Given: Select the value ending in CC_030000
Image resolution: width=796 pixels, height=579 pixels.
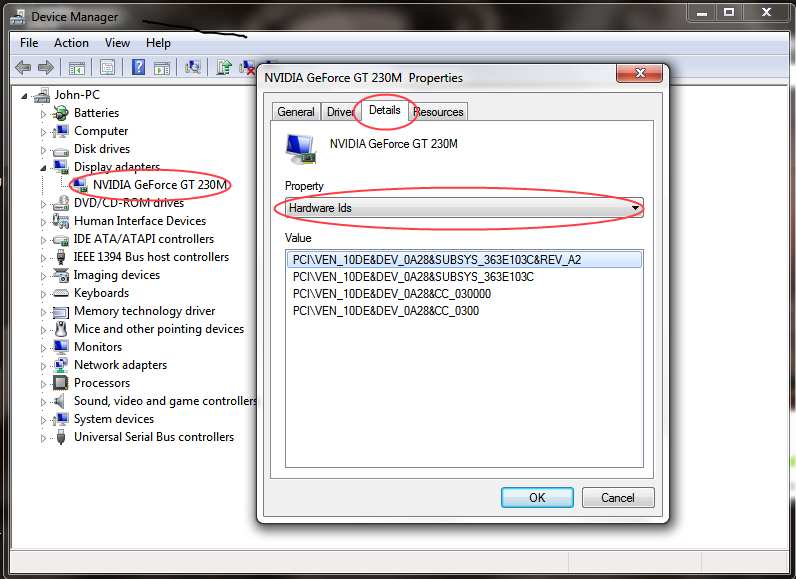Looking at the screenshot, I should click(464, 294).
